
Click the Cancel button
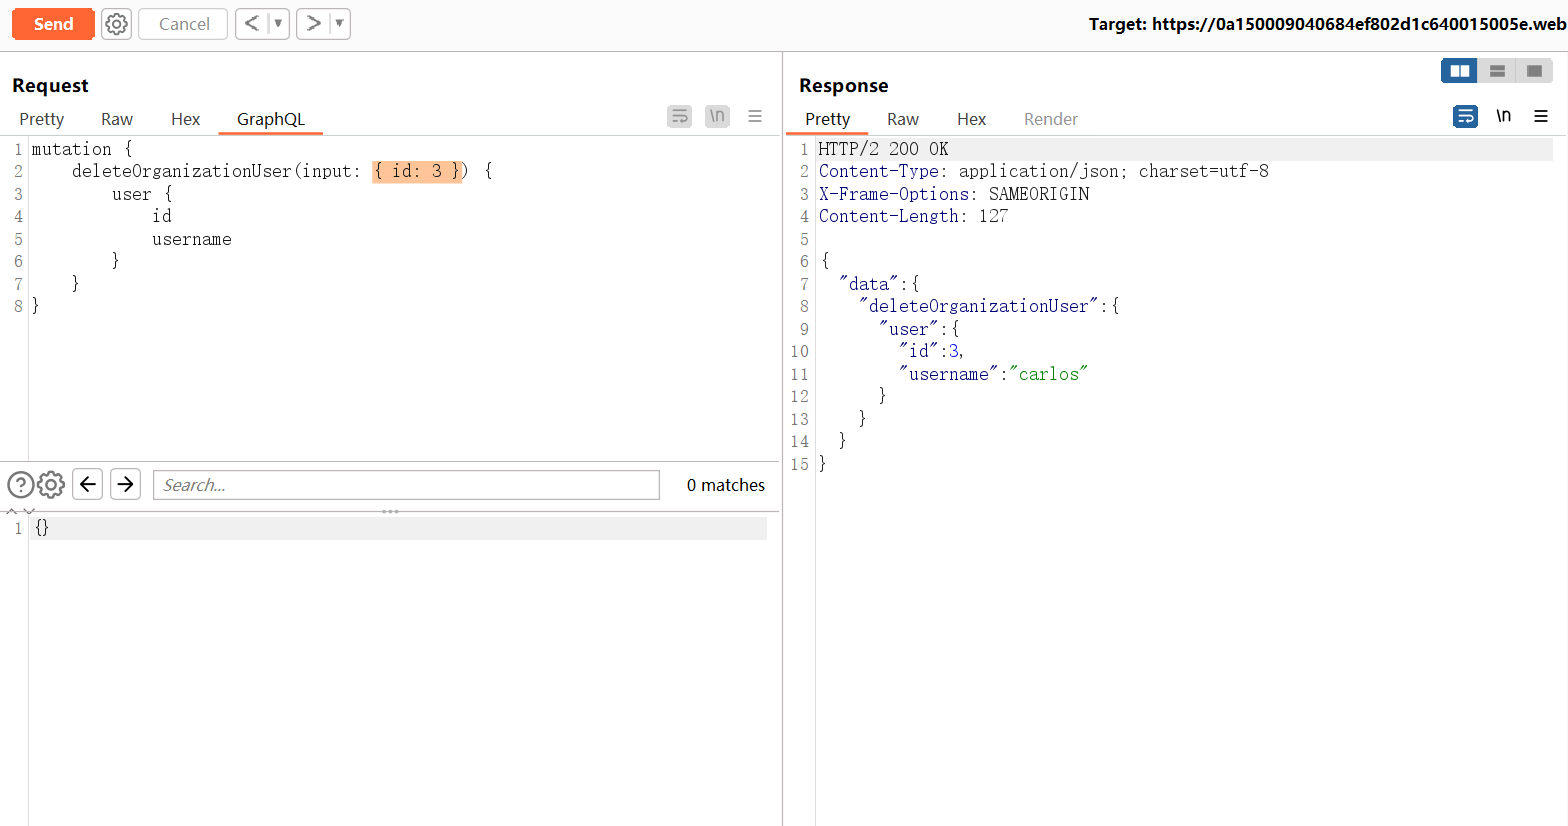(183, 24)
